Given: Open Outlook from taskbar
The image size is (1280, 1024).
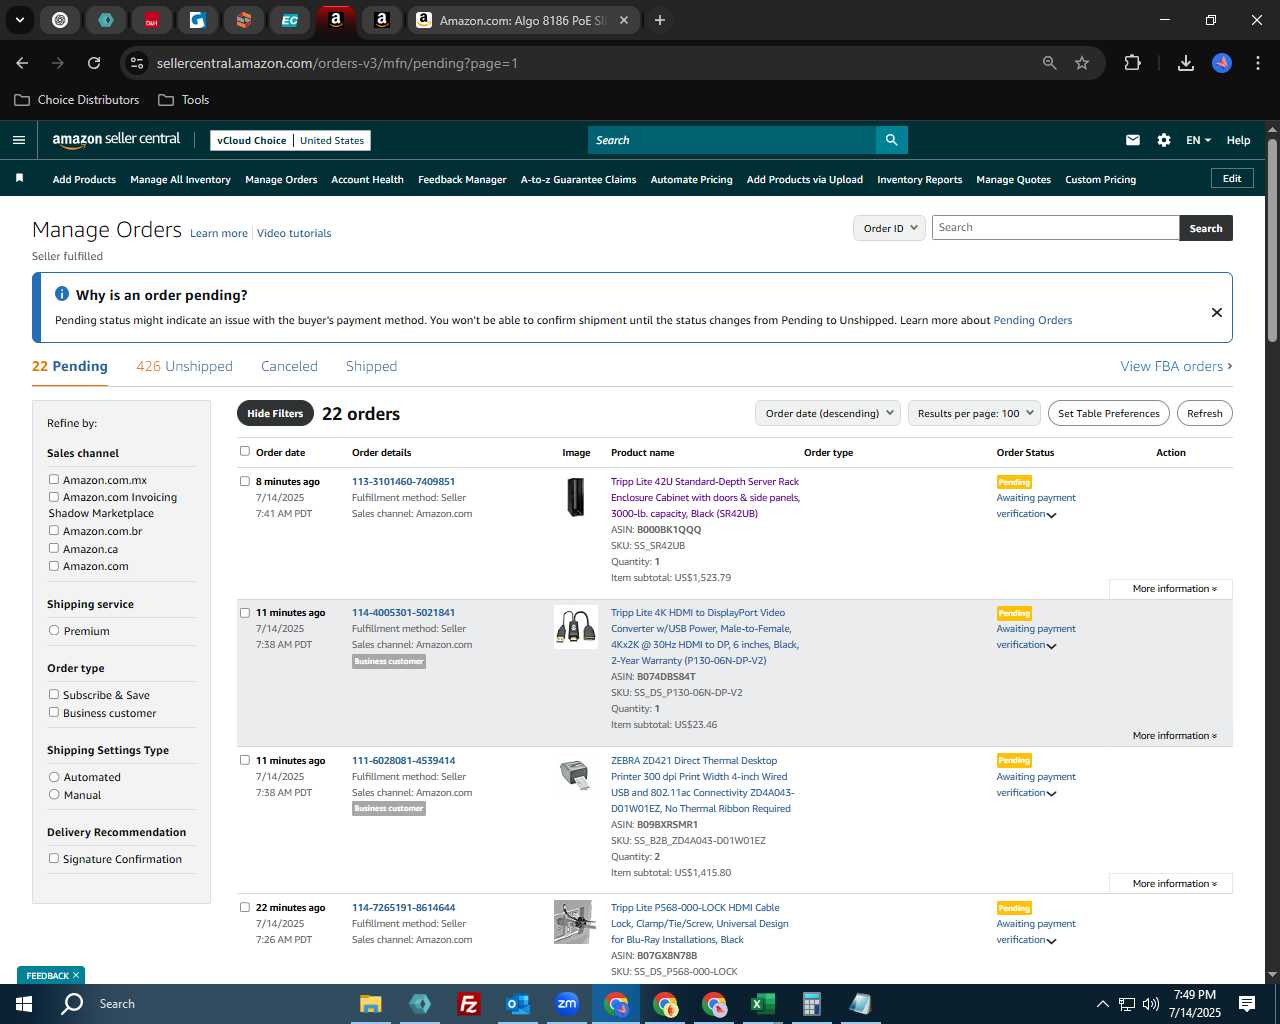Looking at the screenshot, I should coord(518,1004).
